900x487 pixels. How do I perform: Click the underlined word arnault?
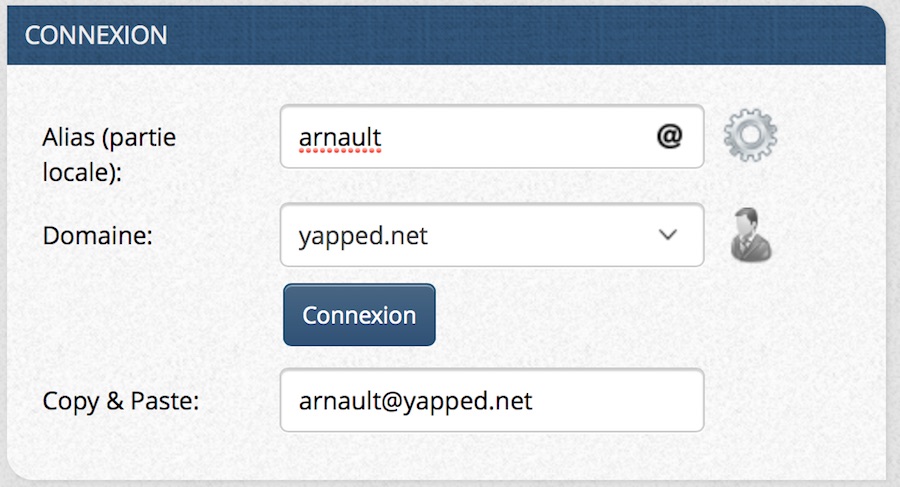(x=340, y=137)
